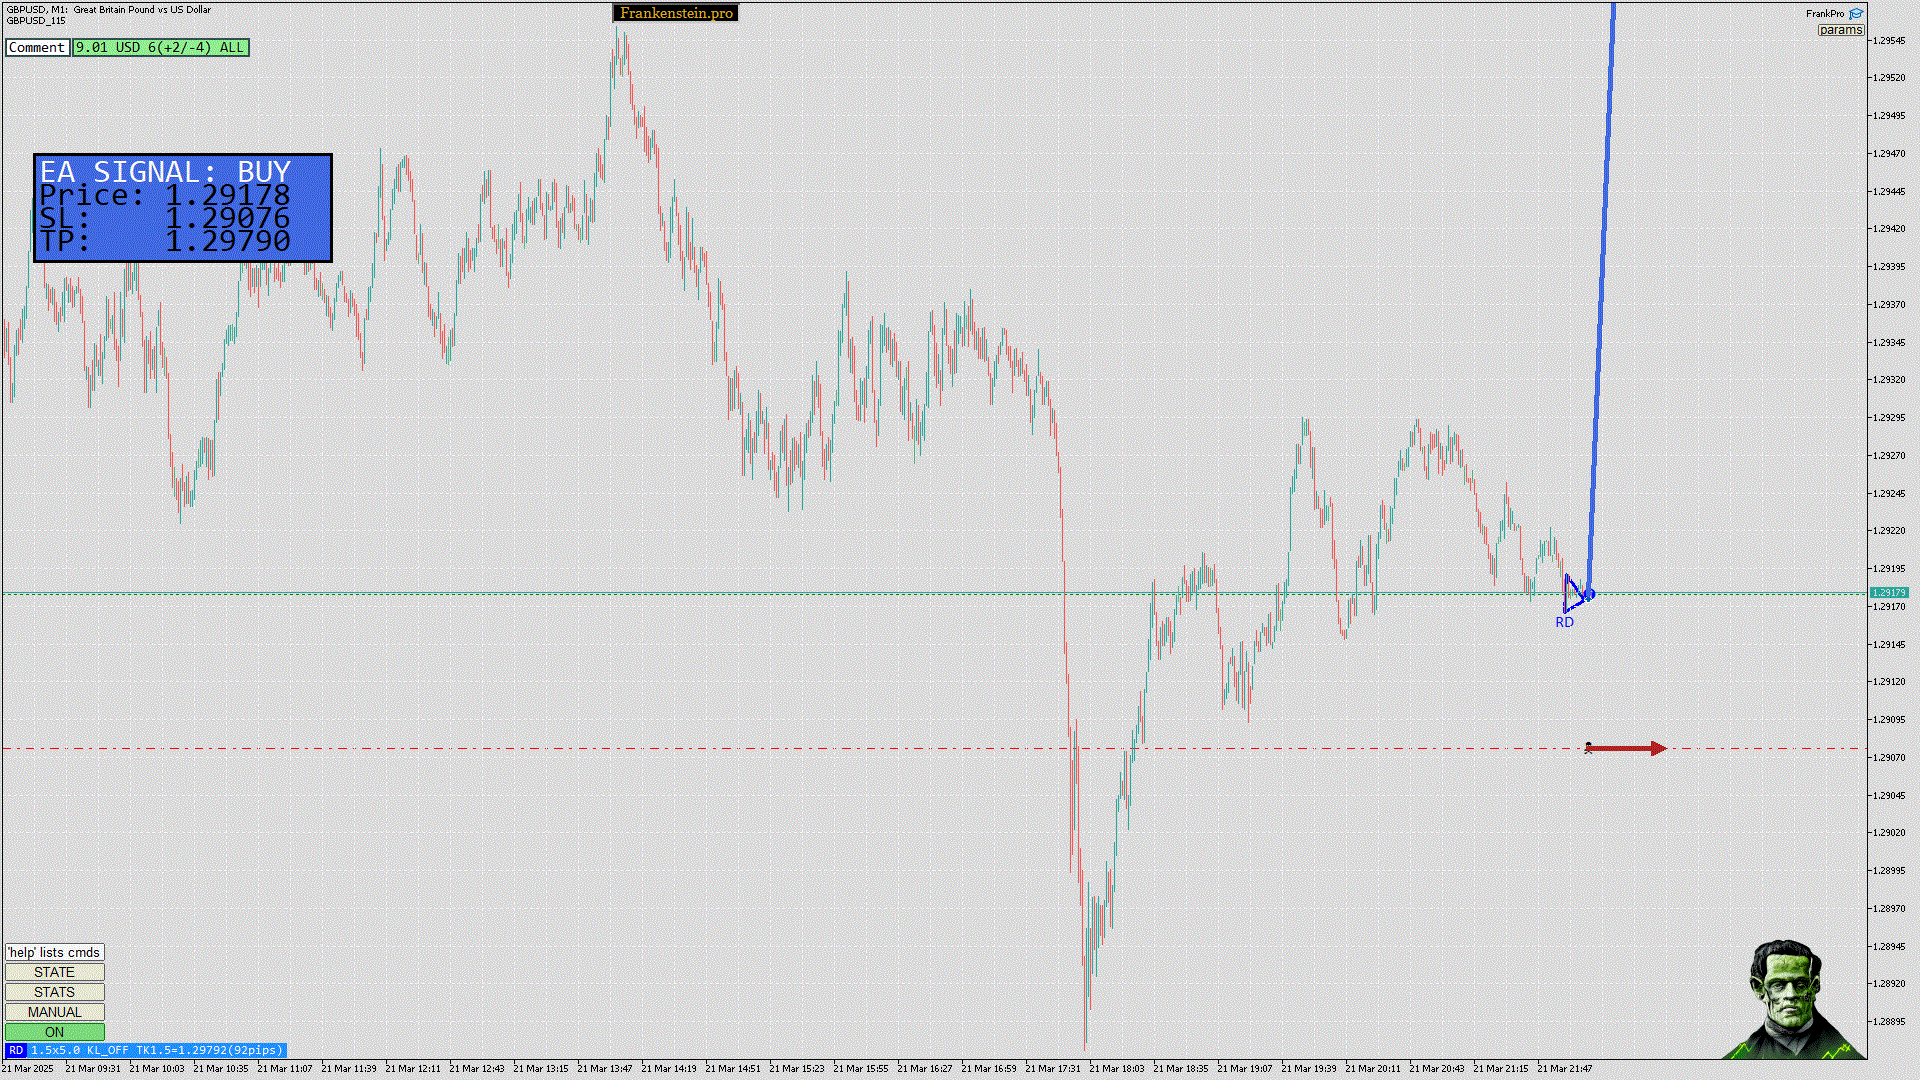Click the STATS button
The image size is (1920, 1080).
(54, 992)
